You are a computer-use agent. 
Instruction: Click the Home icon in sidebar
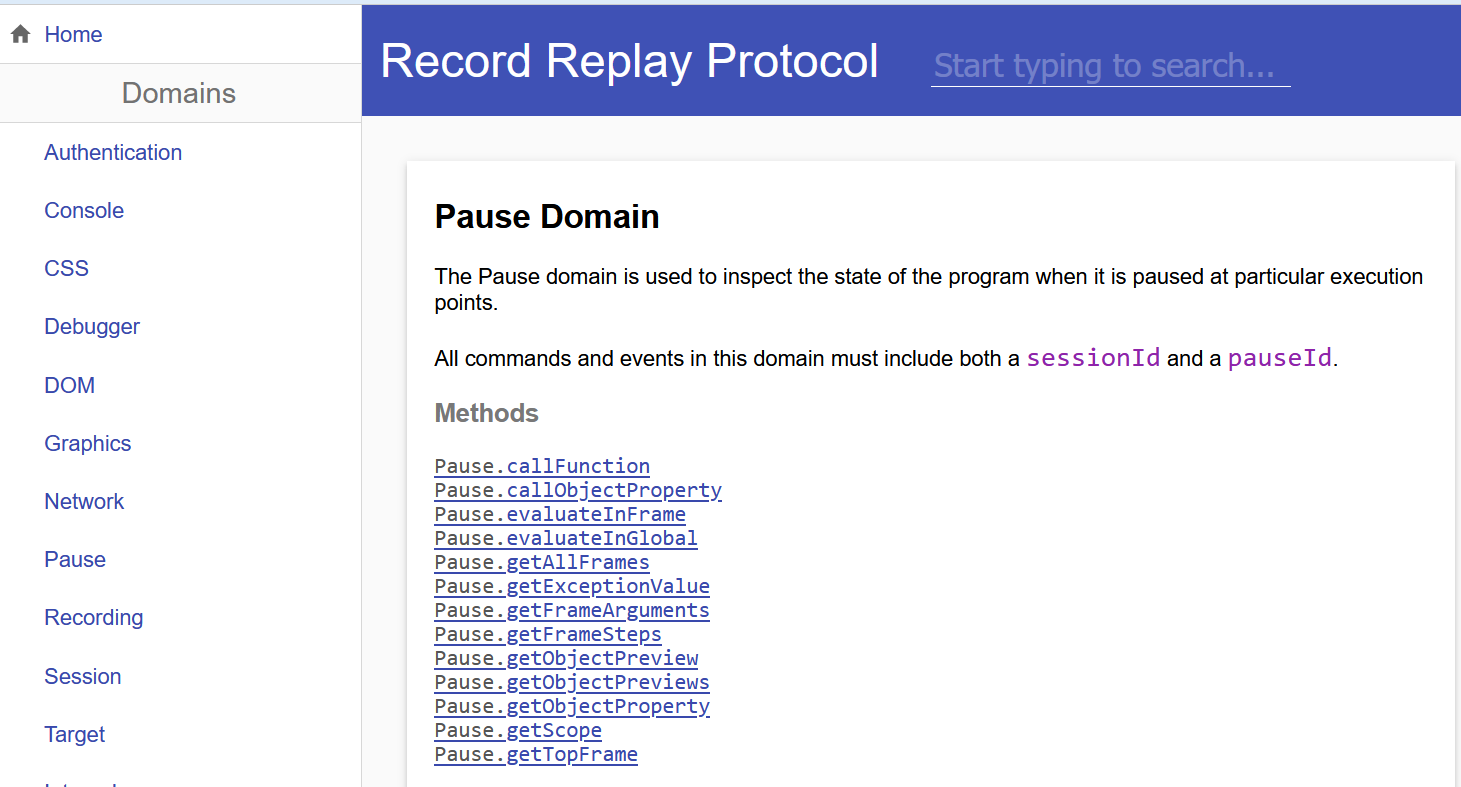(20, 35)
